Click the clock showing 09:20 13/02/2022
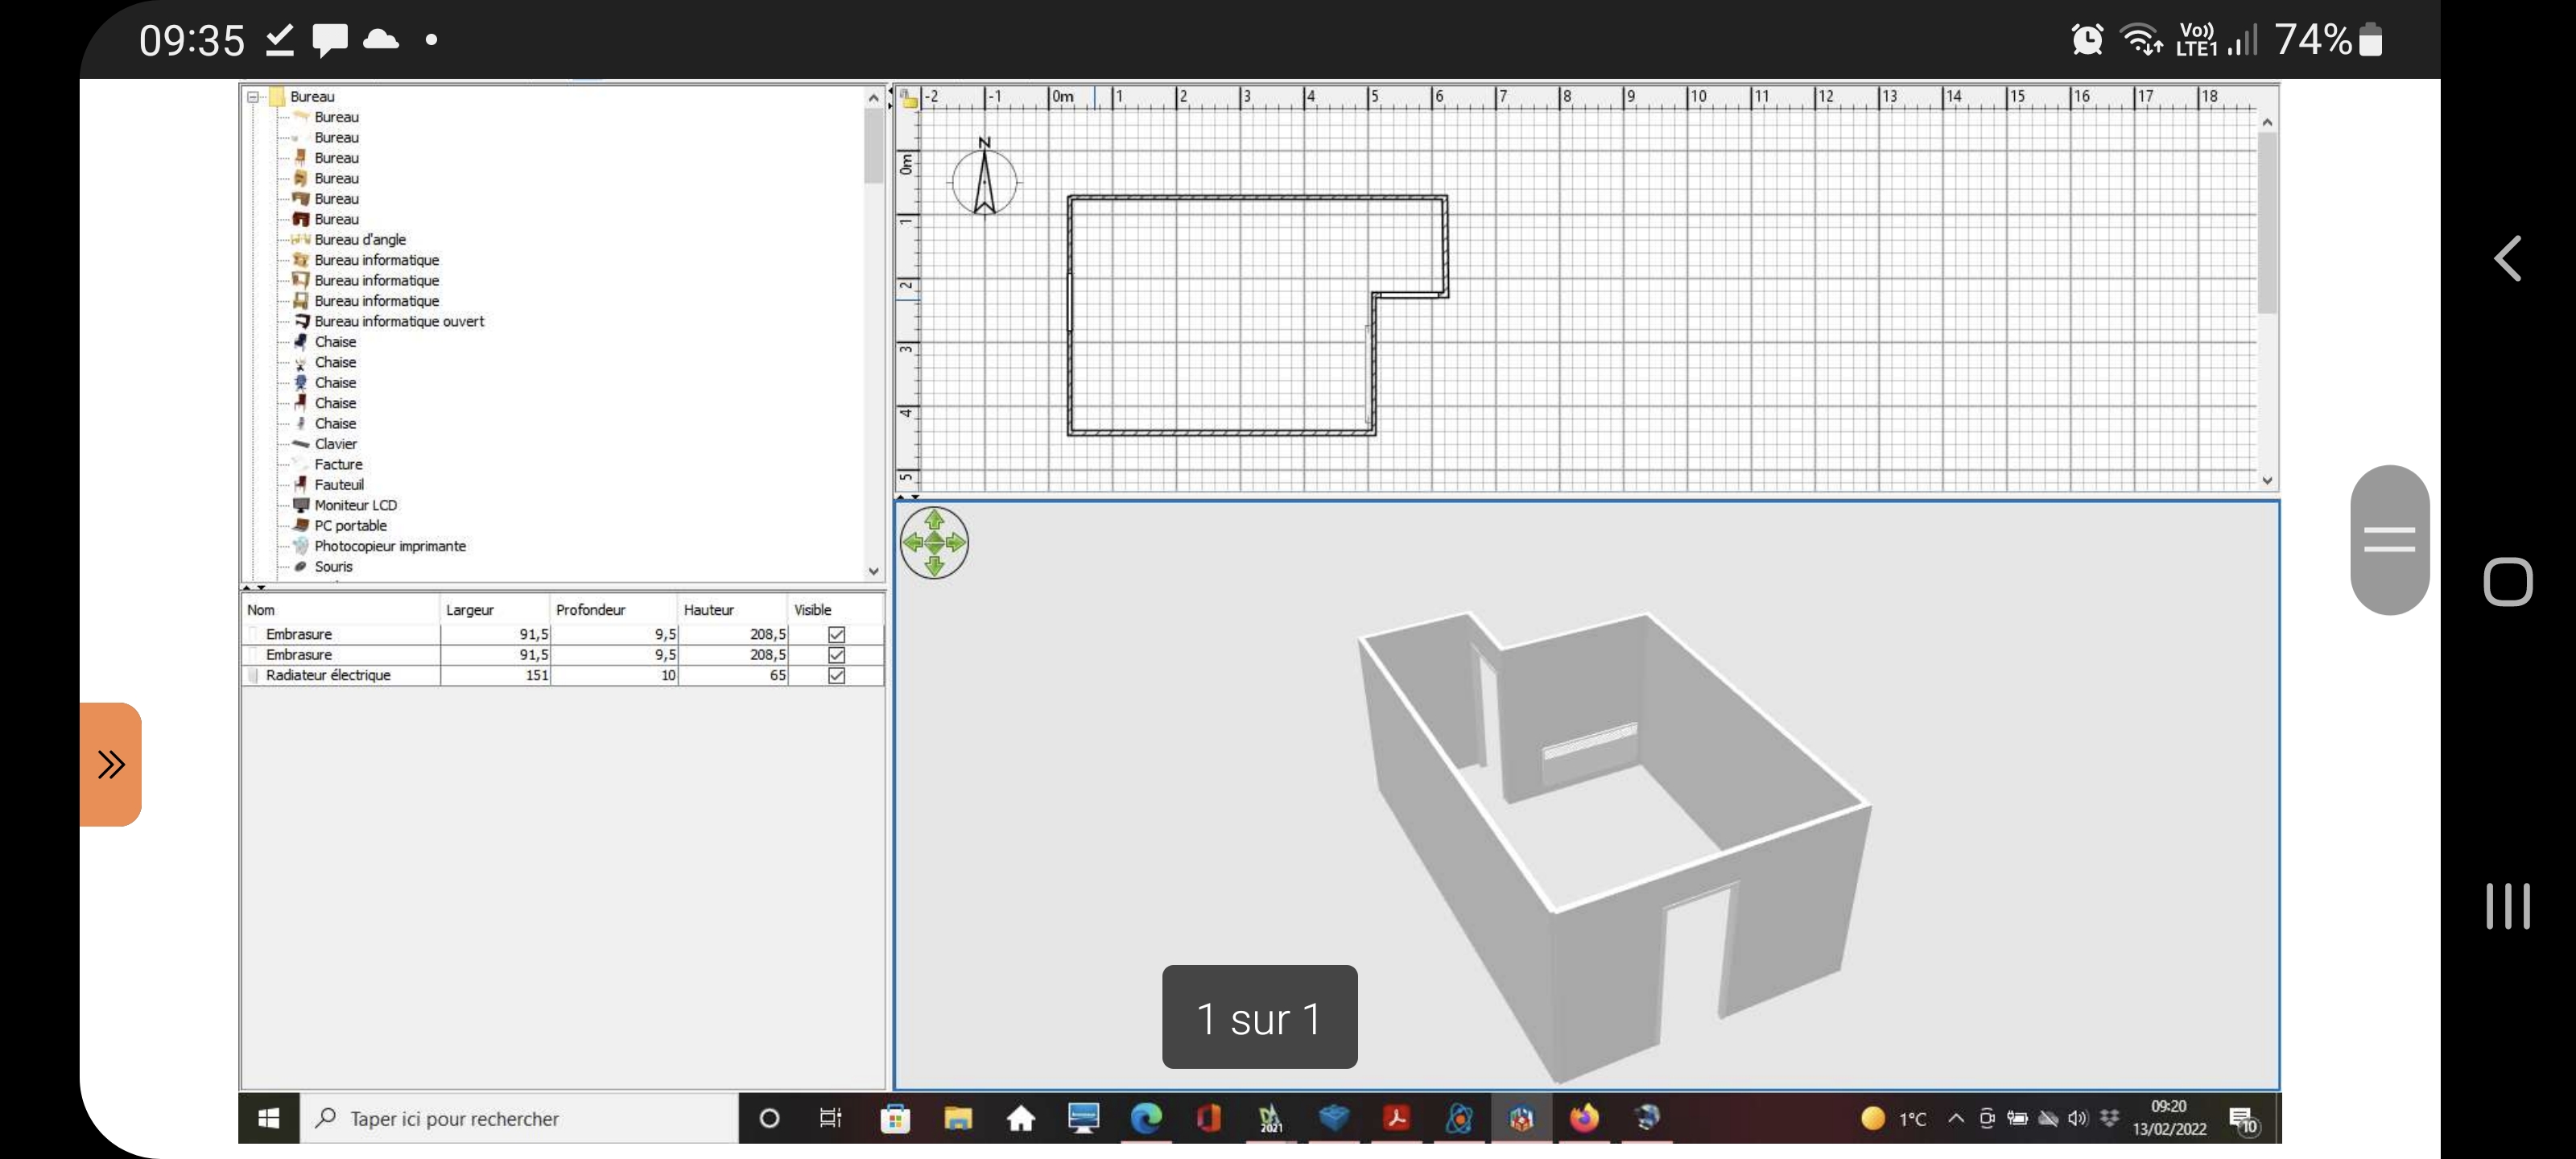This screenshot has height=1159, width=2576. pyautogui.click(x=2169, y=1118)
